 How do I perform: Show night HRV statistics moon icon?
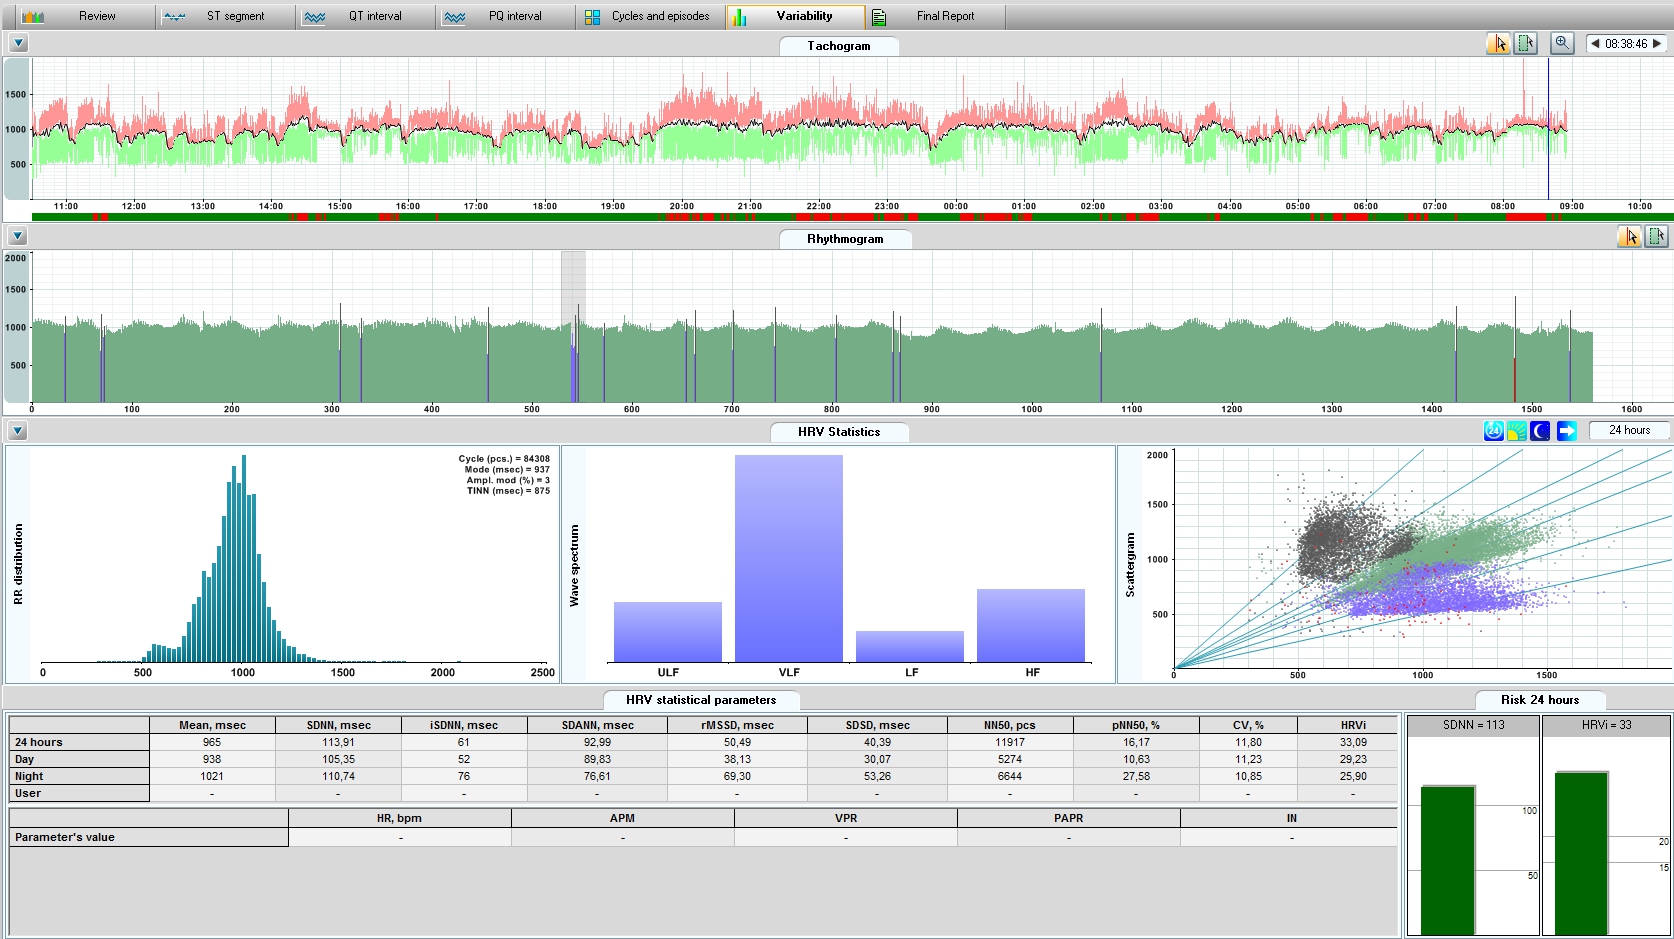coord(1541,431)
